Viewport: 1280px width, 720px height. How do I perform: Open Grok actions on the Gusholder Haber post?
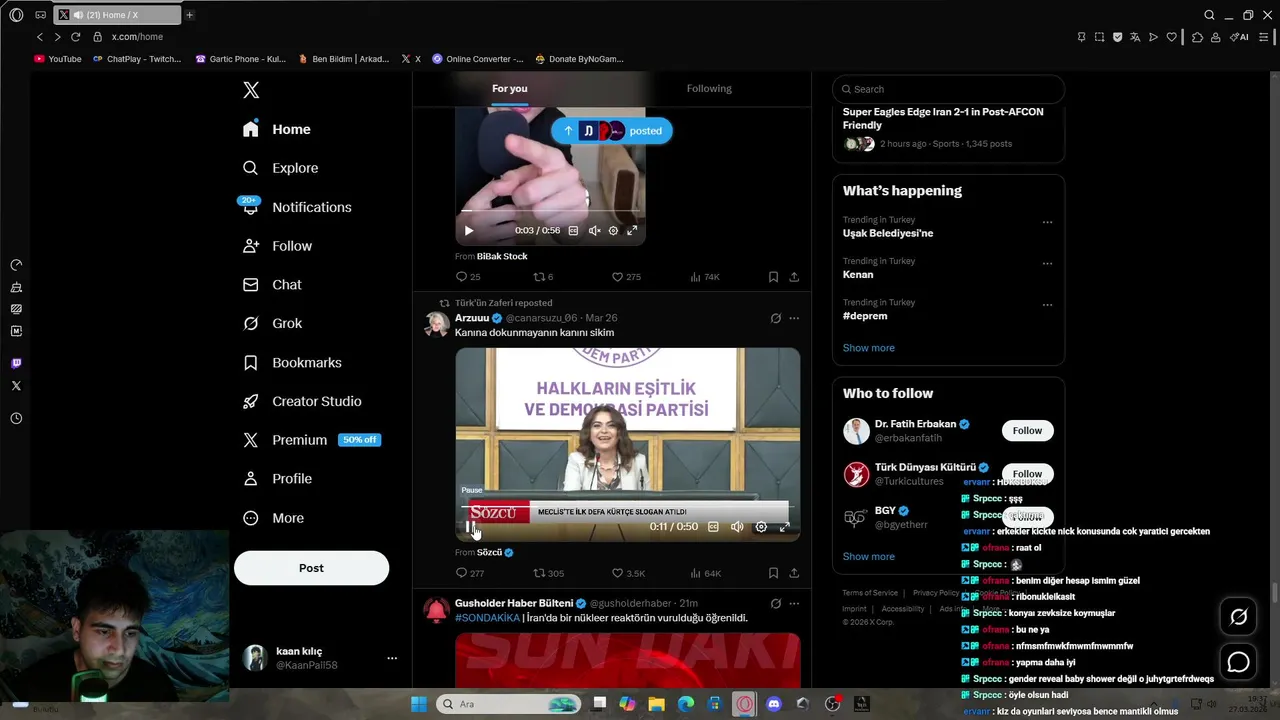point(775,603)
